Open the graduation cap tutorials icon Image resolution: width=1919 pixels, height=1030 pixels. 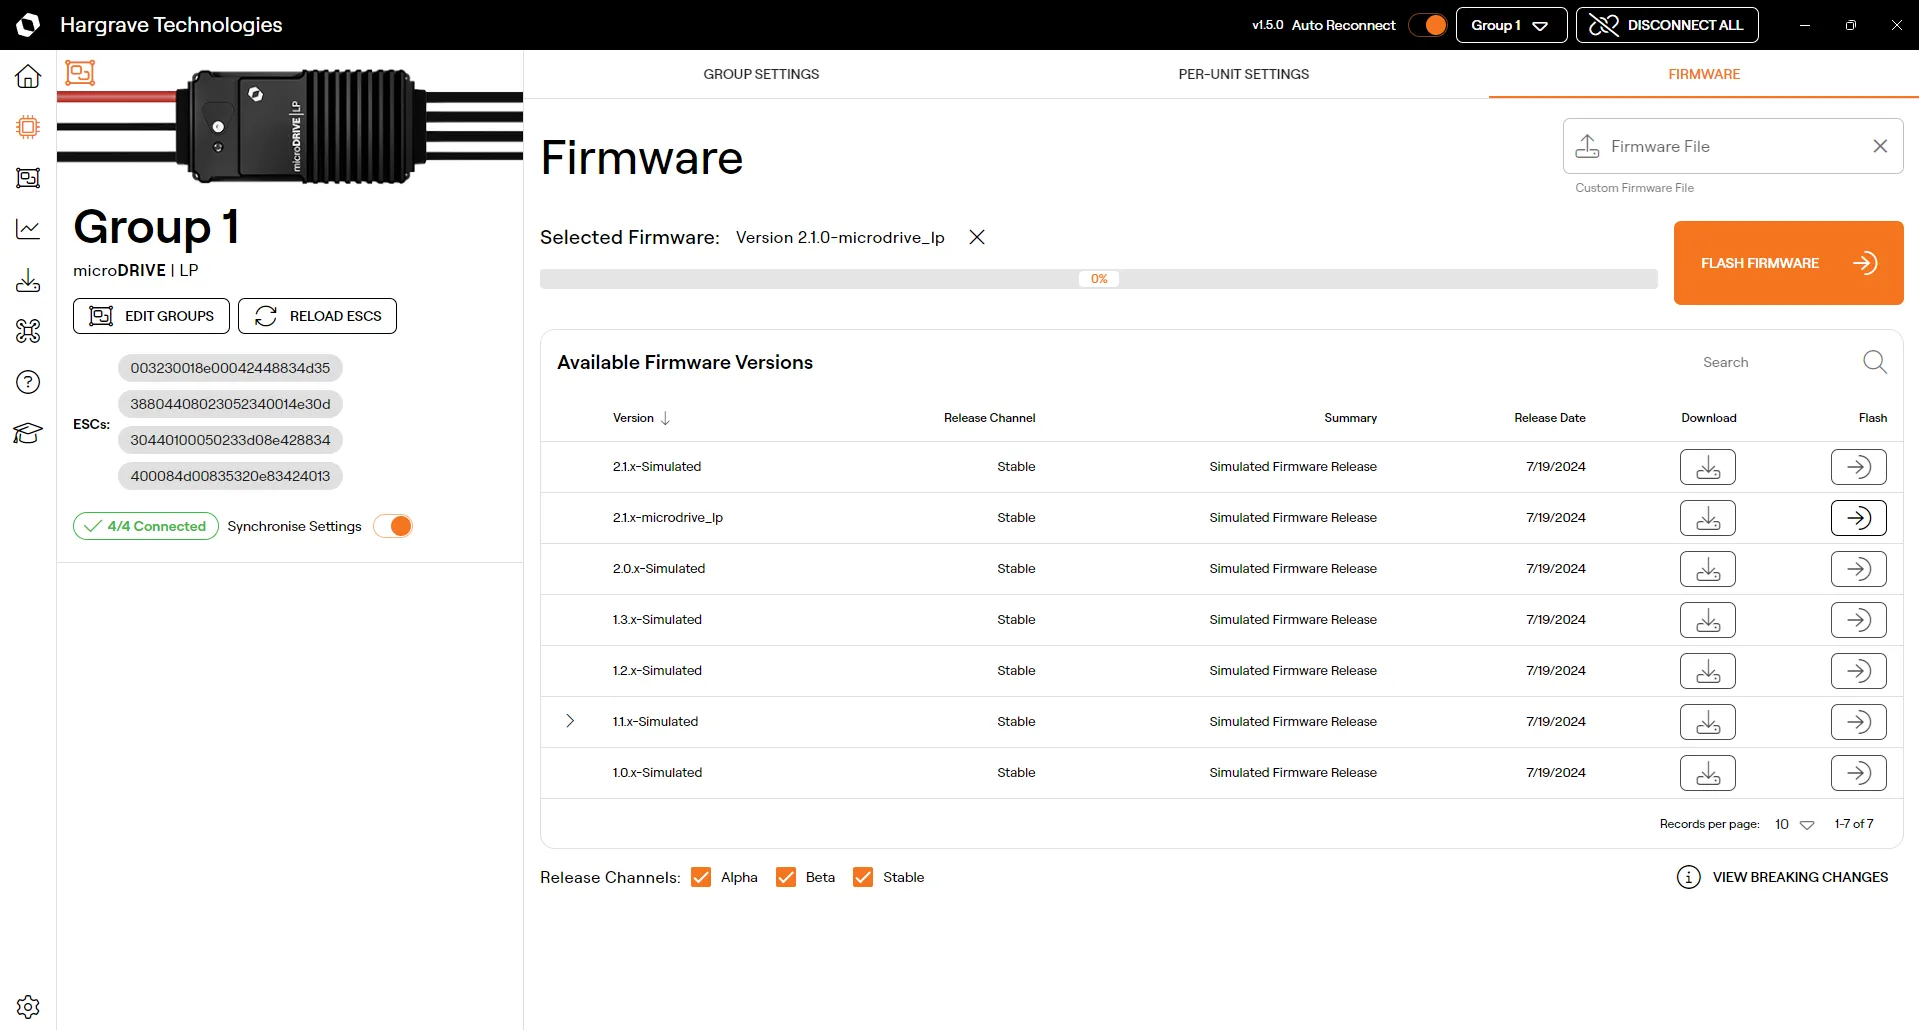[x=28, y=433]
